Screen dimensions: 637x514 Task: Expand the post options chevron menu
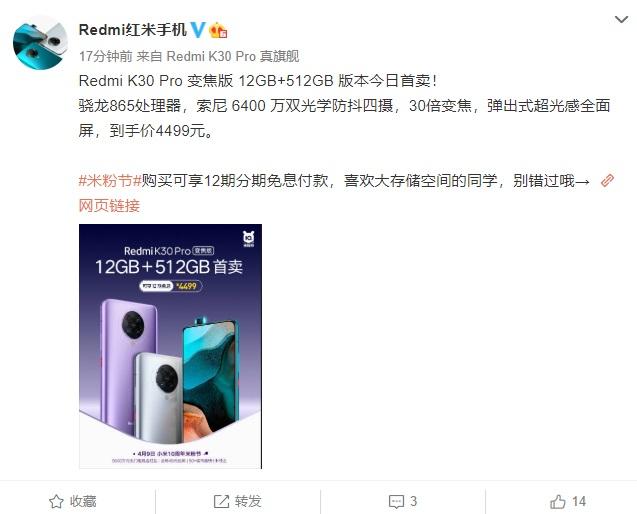coord(621,19)
